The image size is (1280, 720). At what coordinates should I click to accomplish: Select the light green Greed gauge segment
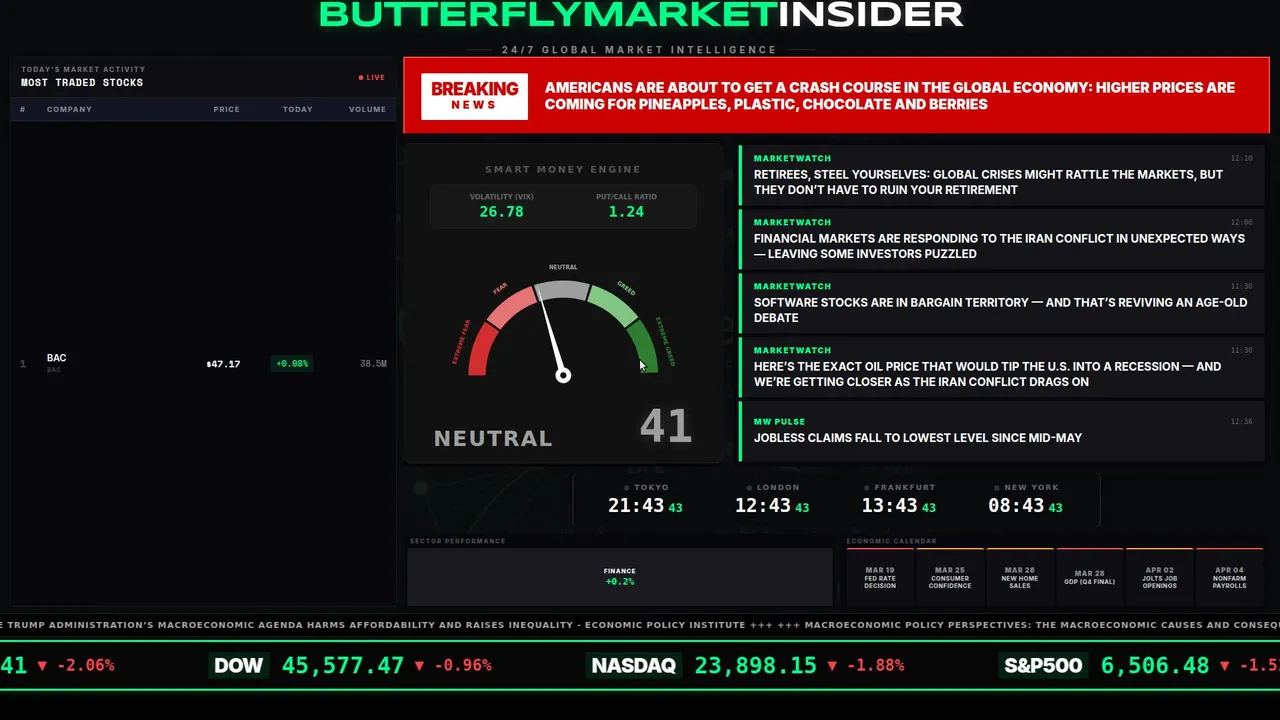pos(613,306)
